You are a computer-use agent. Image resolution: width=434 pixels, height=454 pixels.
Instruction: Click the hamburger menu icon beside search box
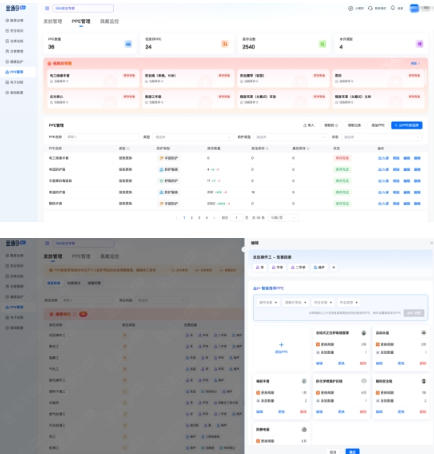click(47, 8)
